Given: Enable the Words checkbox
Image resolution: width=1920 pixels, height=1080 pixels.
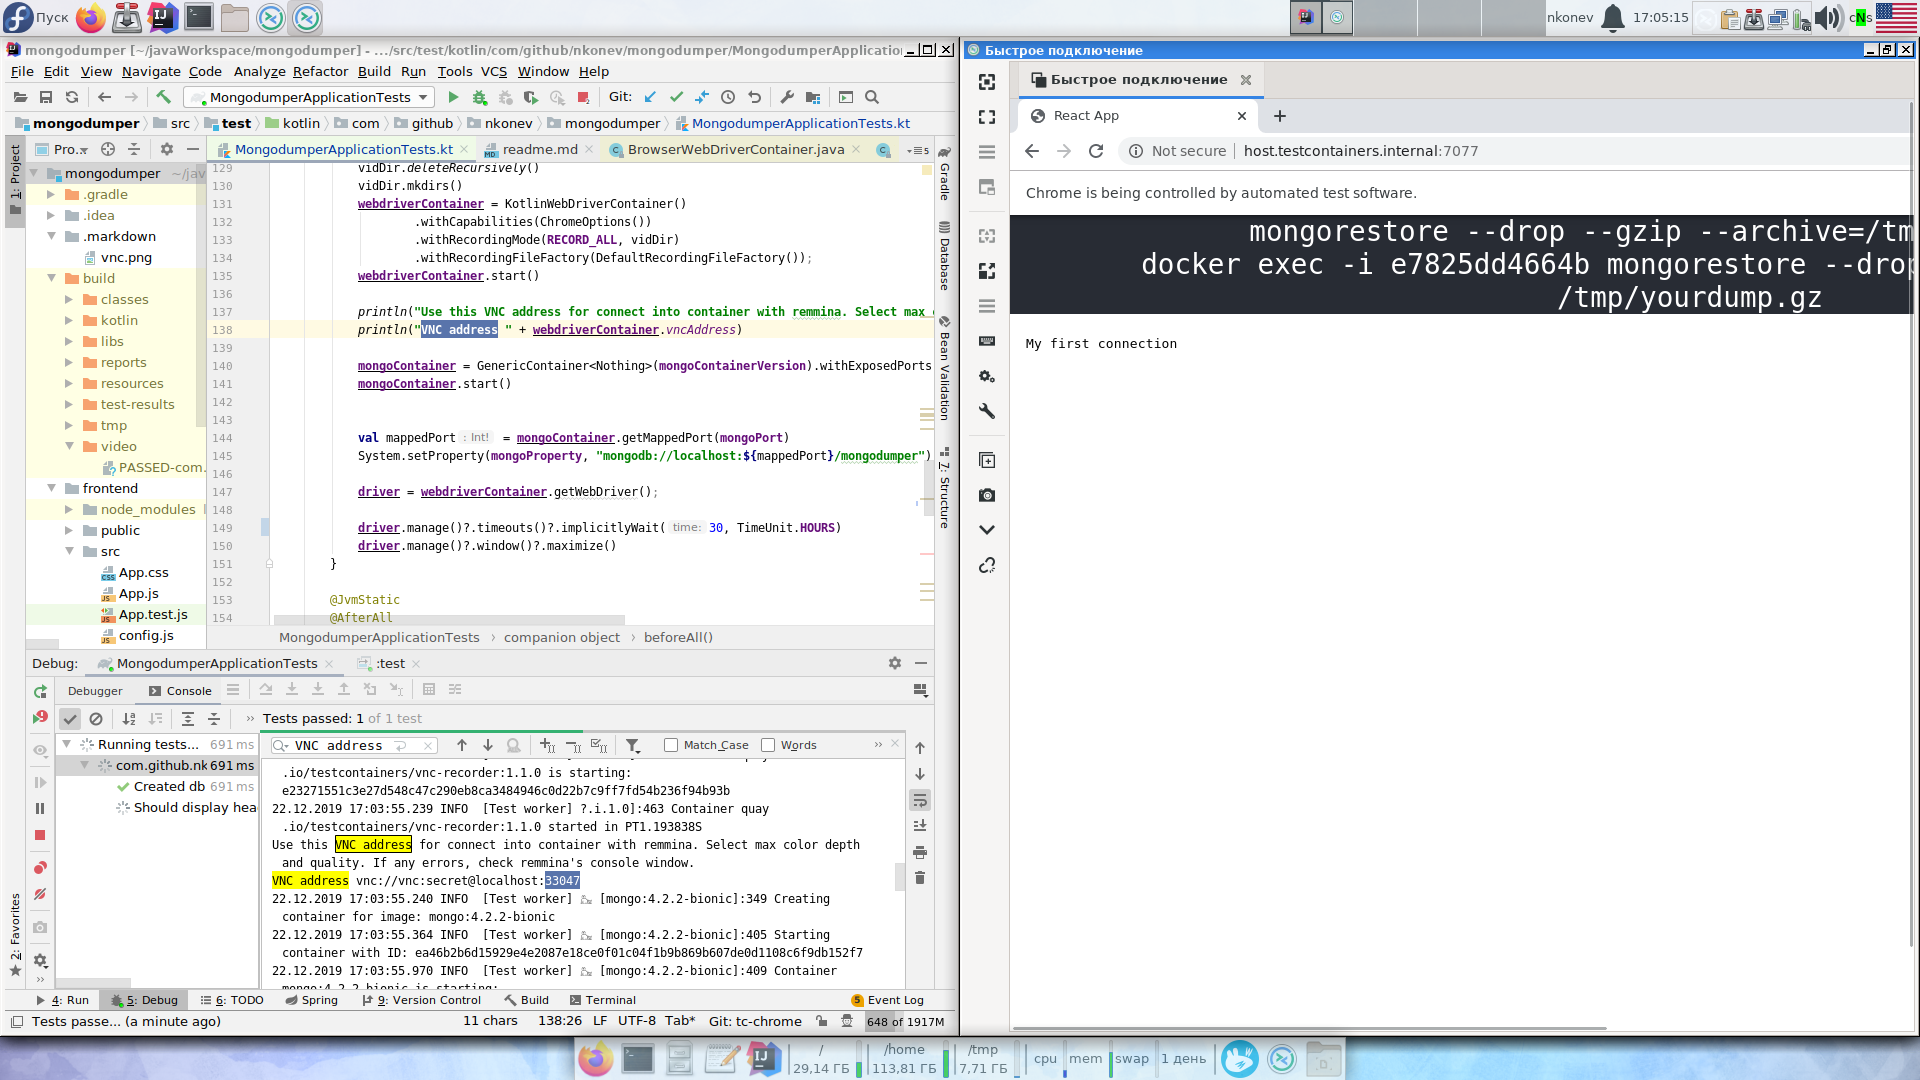Looking at the screenshot, I should click(768, 745).
